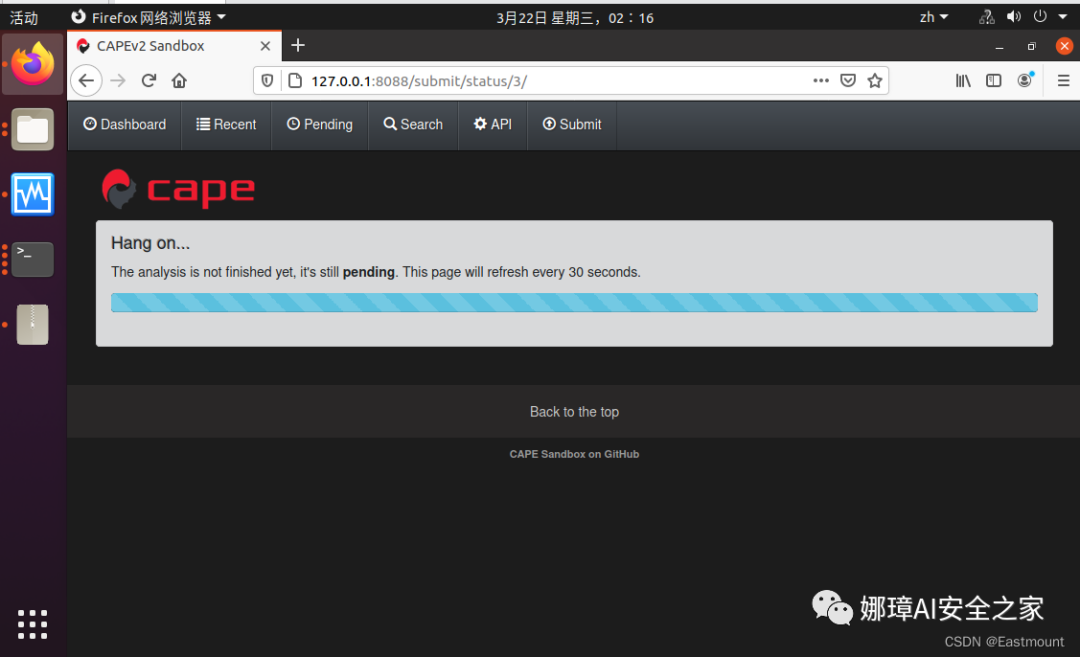The height and width of the screenshot is (657, 1080).
Task: Open CAPE Sandbox on GitHub link
Action: (x=574, y=454)
